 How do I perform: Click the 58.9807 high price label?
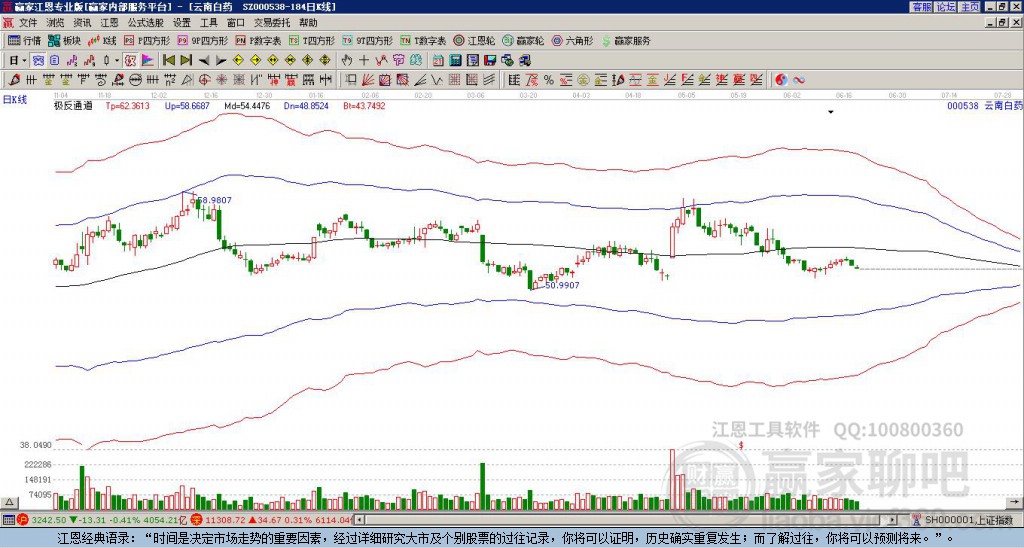[x=214, y=200]
